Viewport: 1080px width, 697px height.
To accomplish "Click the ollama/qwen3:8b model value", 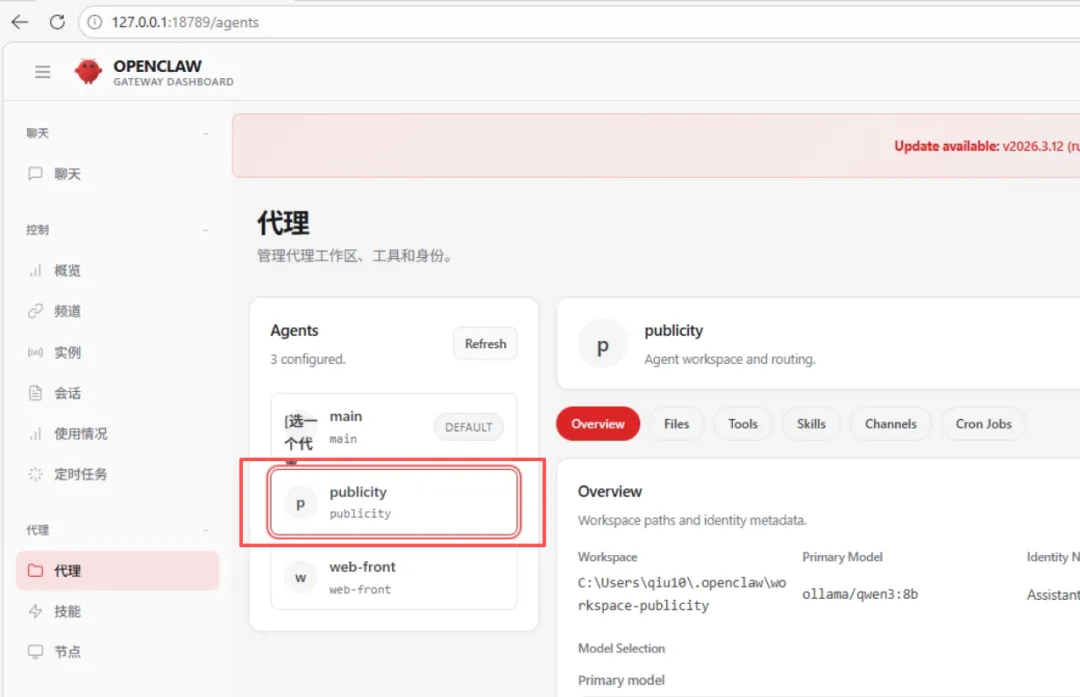I will click(x=860, y=594).
